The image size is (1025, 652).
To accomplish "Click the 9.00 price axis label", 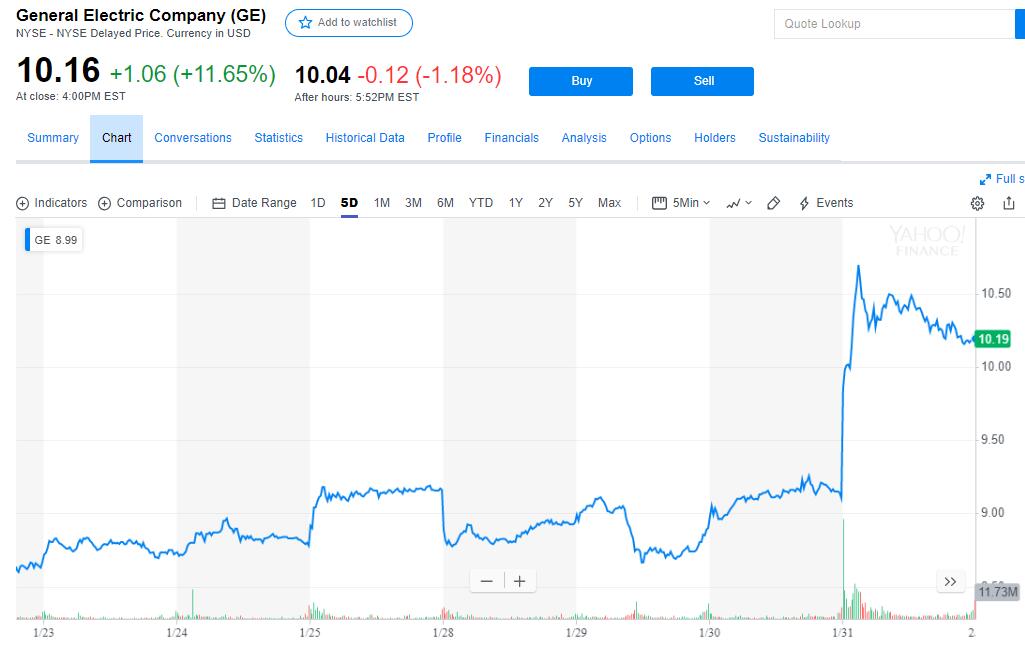I will coord(992,513).
